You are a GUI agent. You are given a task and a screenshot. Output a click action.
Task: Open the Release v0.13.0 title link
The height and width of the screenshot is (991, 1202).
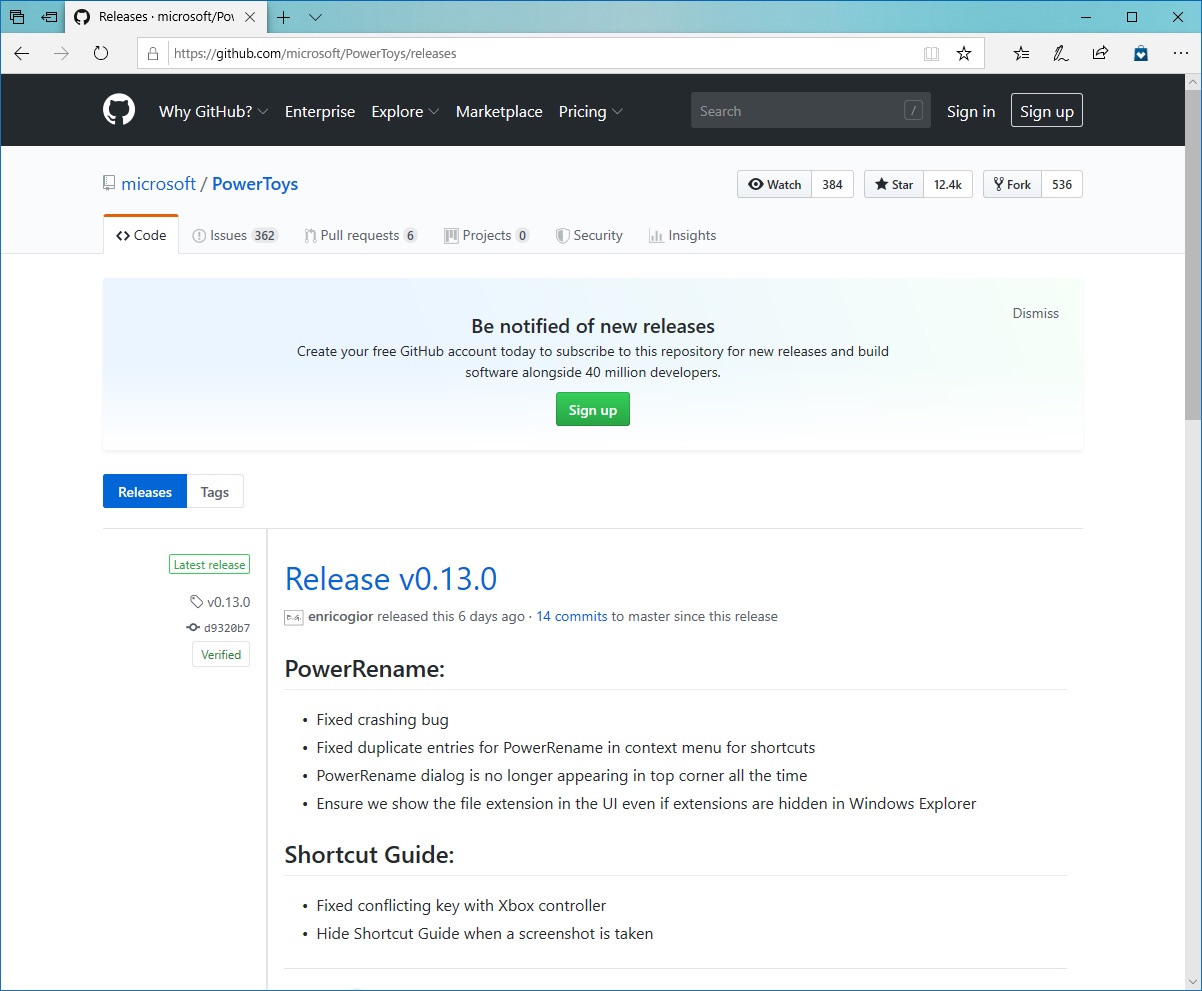tap(391, 579)
